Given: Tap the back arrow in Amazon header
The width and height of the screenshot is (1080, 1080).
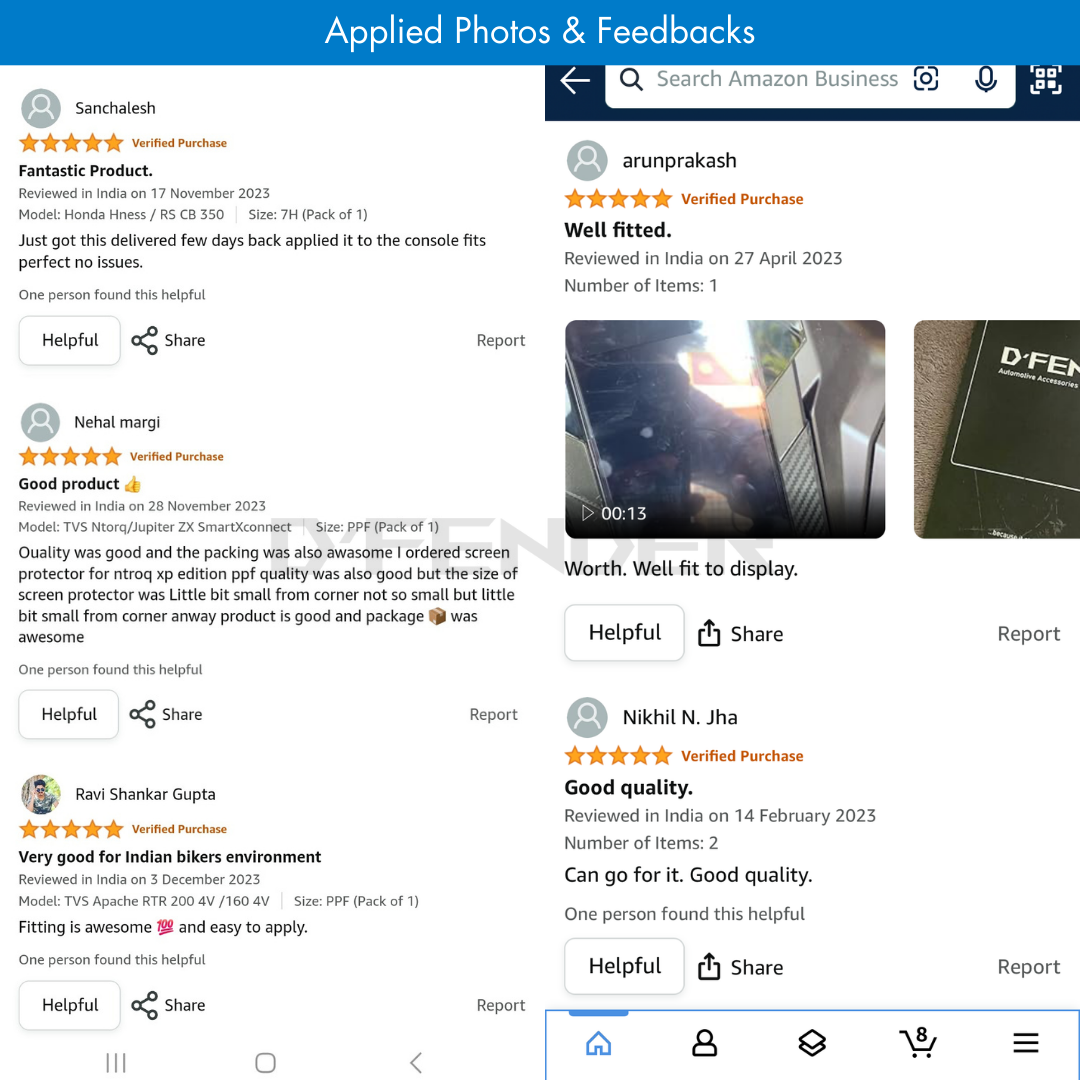Looking at the screenshot, I should pyautogui.click(x=576, y=81).
